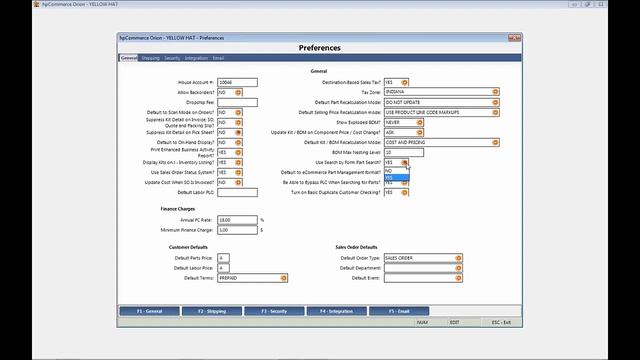The image size is (640, 360).
Task: Open Default Kit/BOM Recalculation Mode dropdown arrow
Action: (495, 142)
